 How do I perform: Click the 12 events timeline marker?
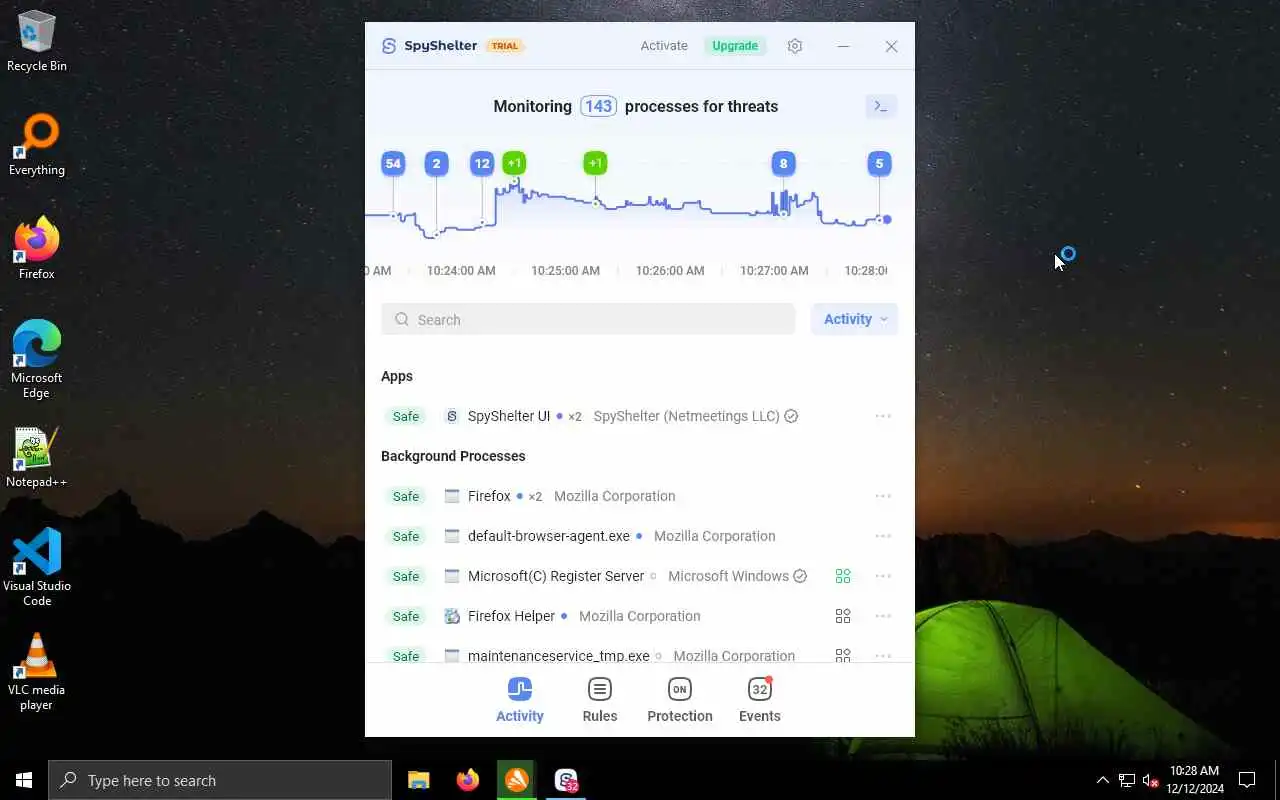(x=482, y=163)
